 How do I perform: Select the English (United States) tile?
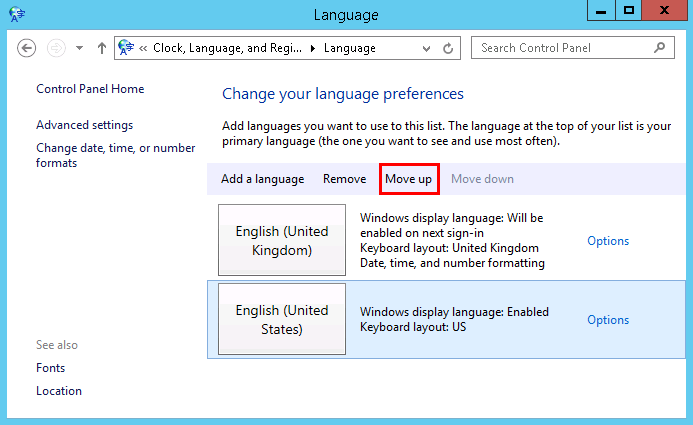coord(282,319)
